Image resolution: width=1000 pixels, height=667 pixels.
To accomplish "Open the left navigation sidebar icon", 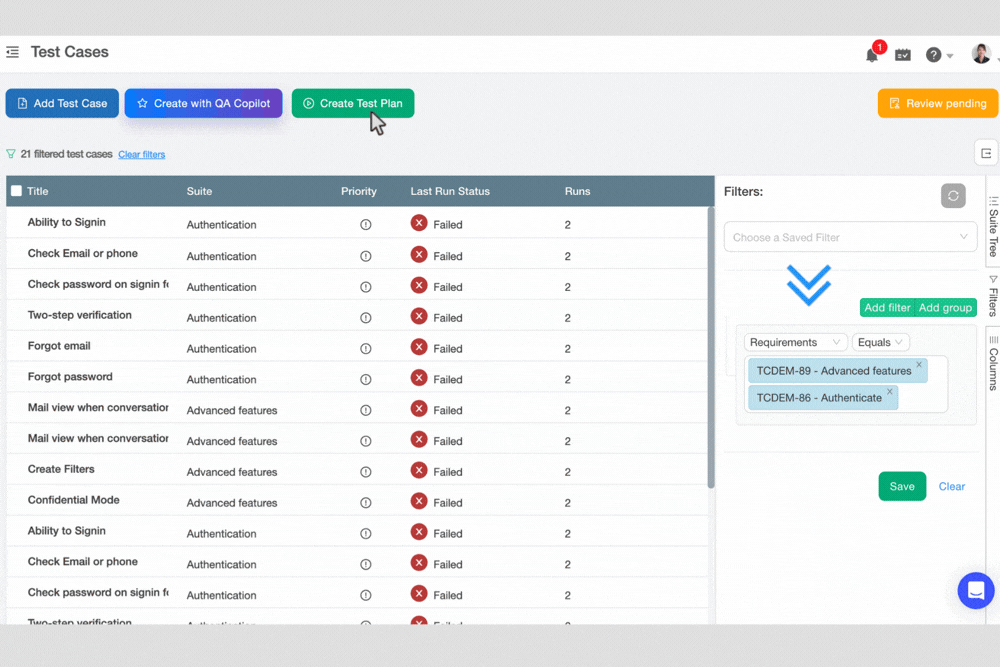I will (x=13, y=52).
